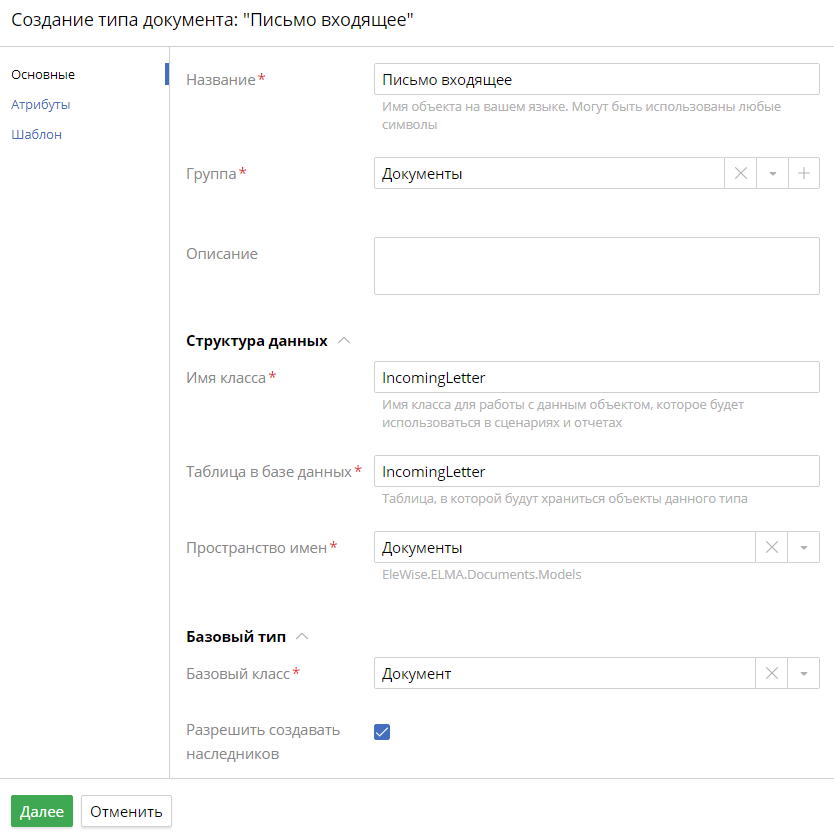Open the Группа dropdown list
This screenshot has width=834, height=833.
(x=772, y=172)
